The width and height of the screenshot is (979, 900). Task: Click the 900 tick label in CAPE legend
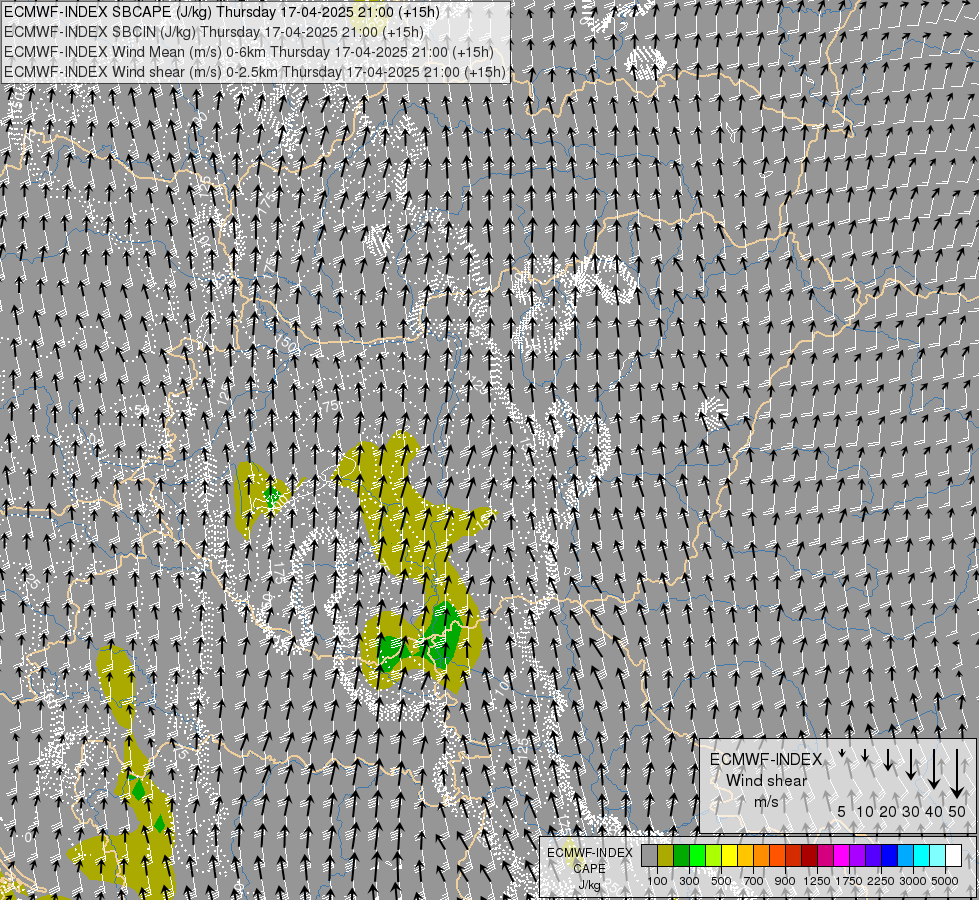[x=785, y=881]
